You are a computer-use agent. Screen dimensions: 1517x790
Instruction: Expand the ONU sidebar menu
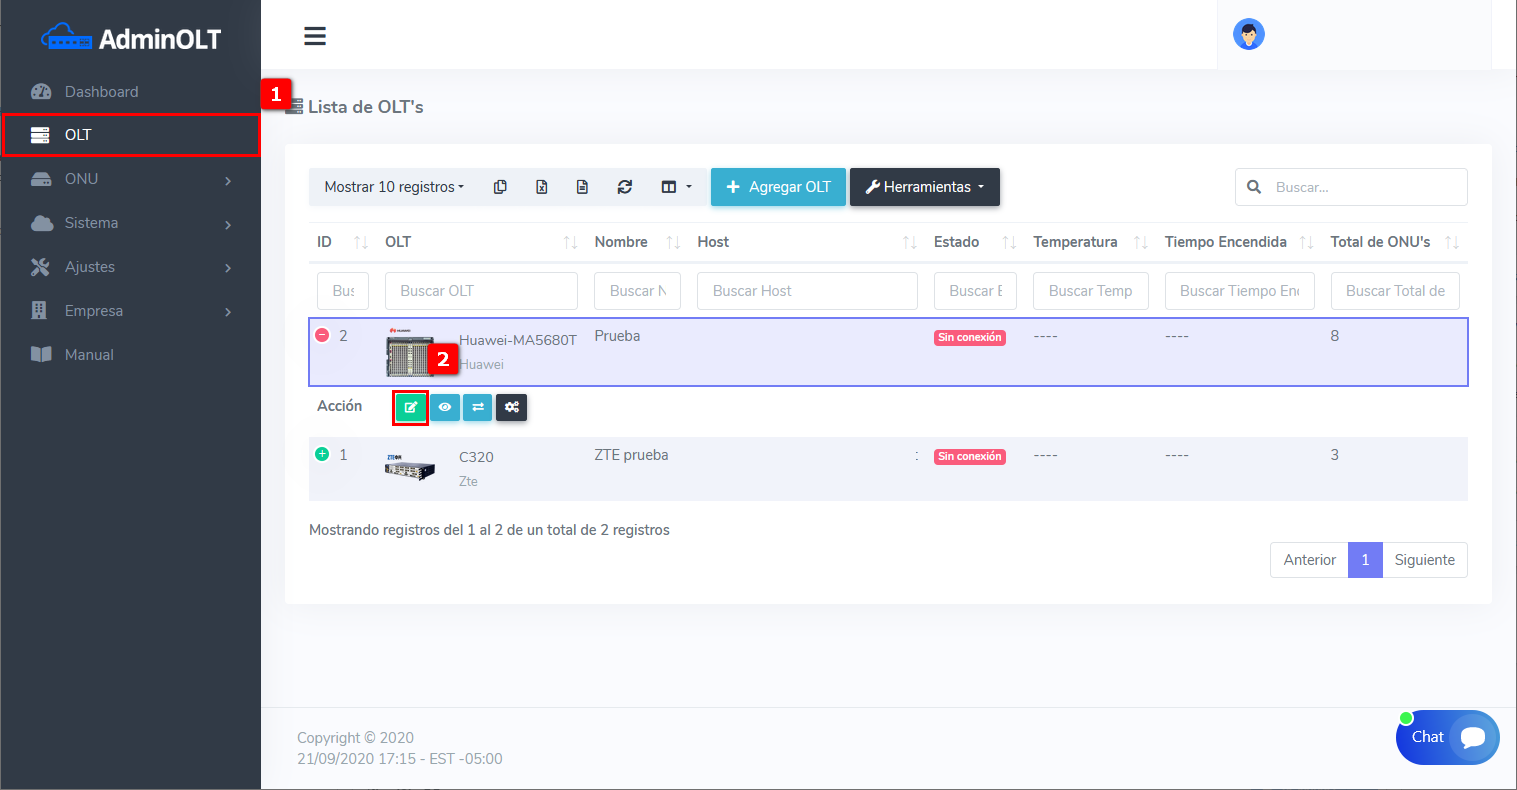[x=130, y=179]
